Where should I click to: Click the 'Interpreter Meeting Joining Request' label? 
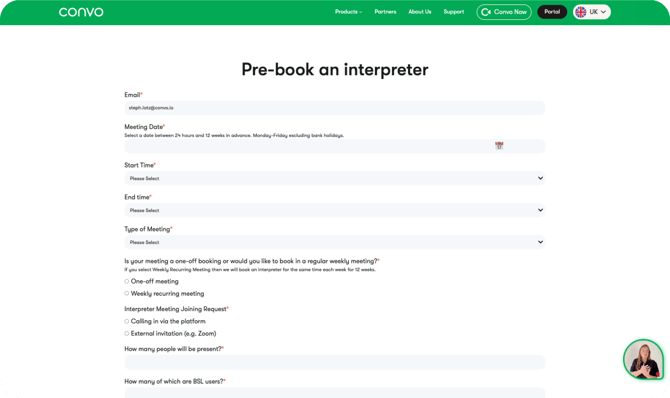(176, 309)
